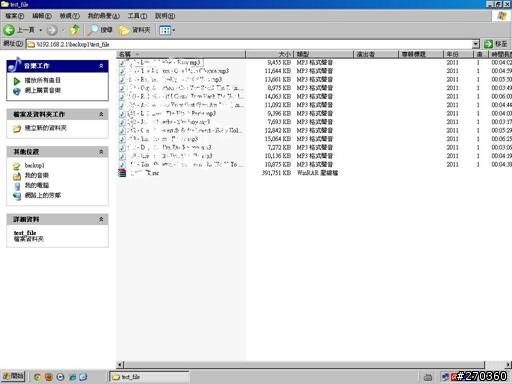Expand the address bar history dropdown
The height and width of the screenshot is (384, 512).
click(475, 44)
